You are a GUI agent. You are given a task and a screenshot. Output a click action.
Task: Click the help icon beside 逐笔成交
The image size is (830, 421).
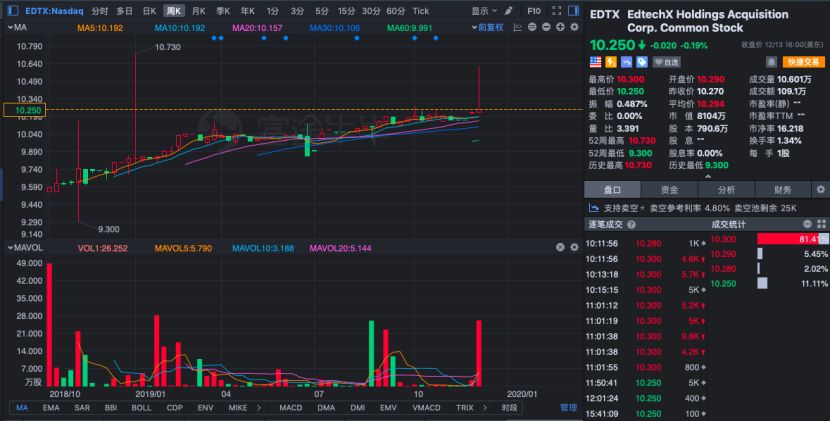[631, 225]
